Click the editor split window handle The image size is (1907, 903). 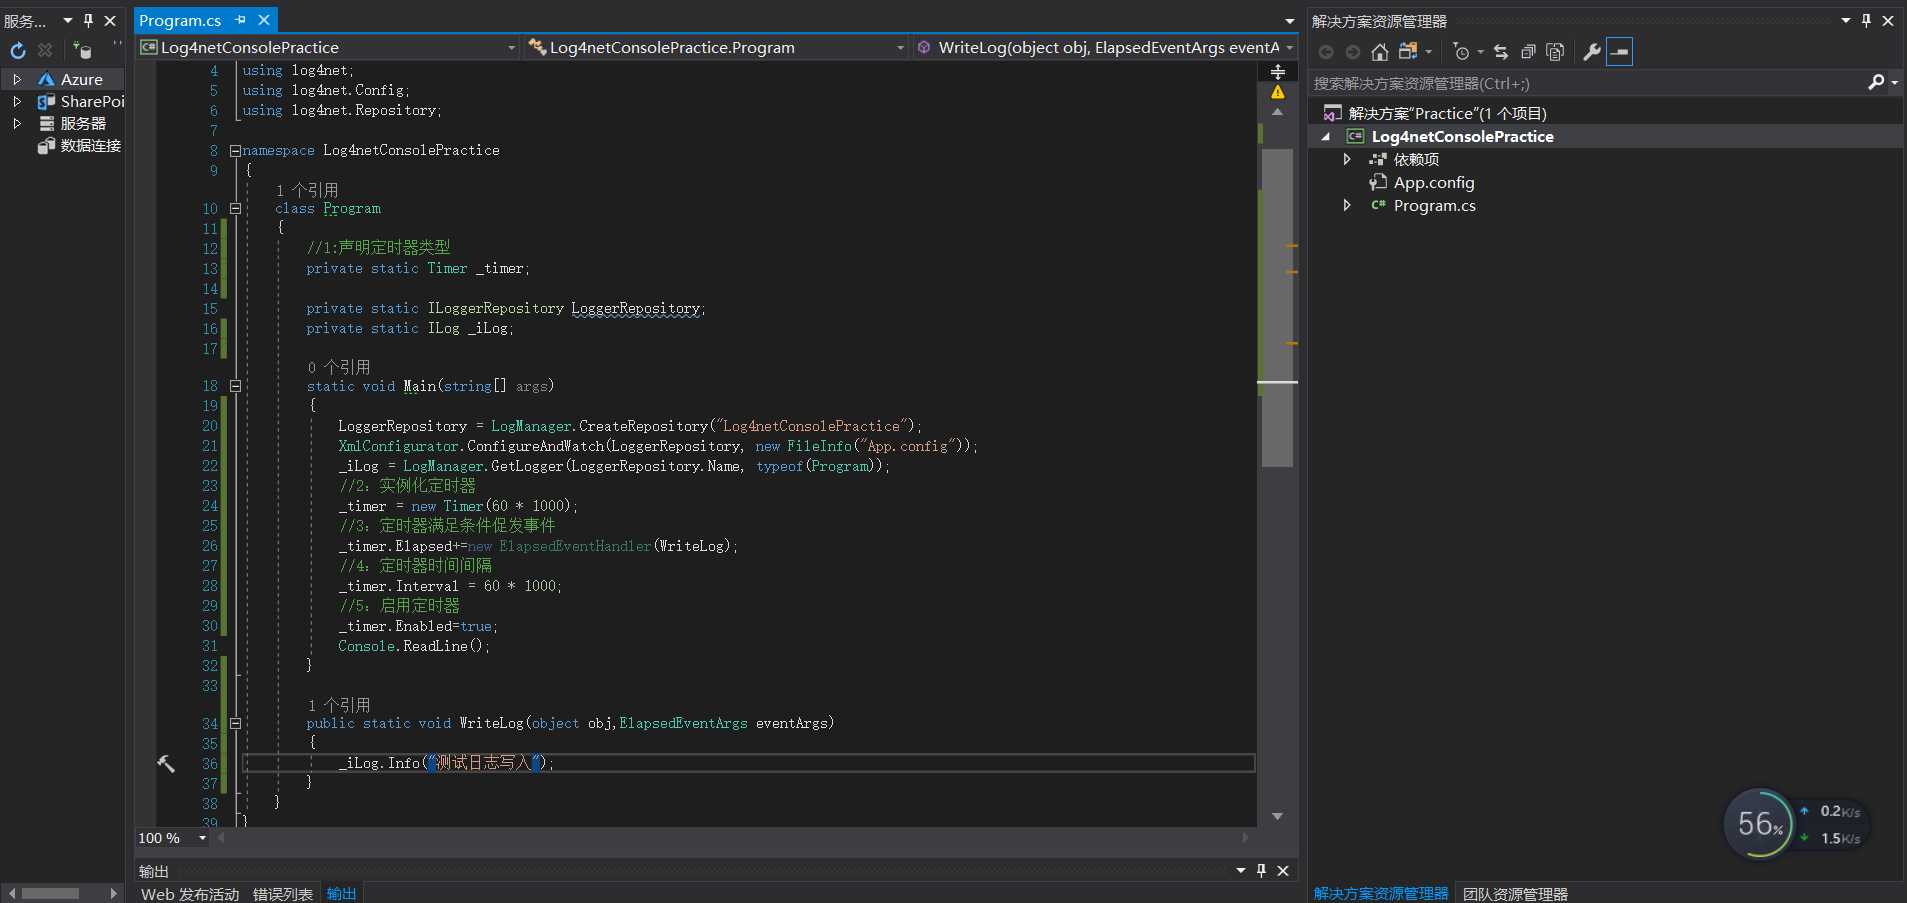pyautogui.click(x=1277, y=71)
